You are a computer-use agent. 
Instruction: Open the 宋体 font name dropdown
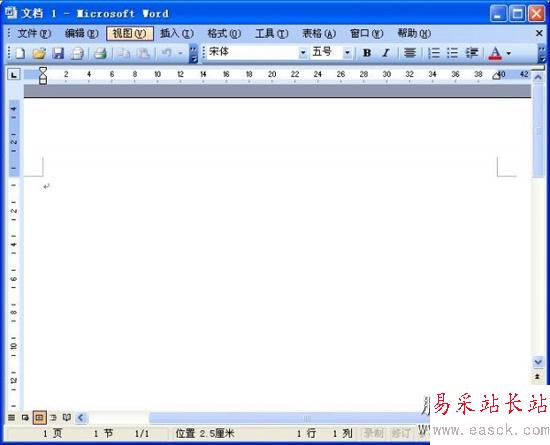coord(303,53)
